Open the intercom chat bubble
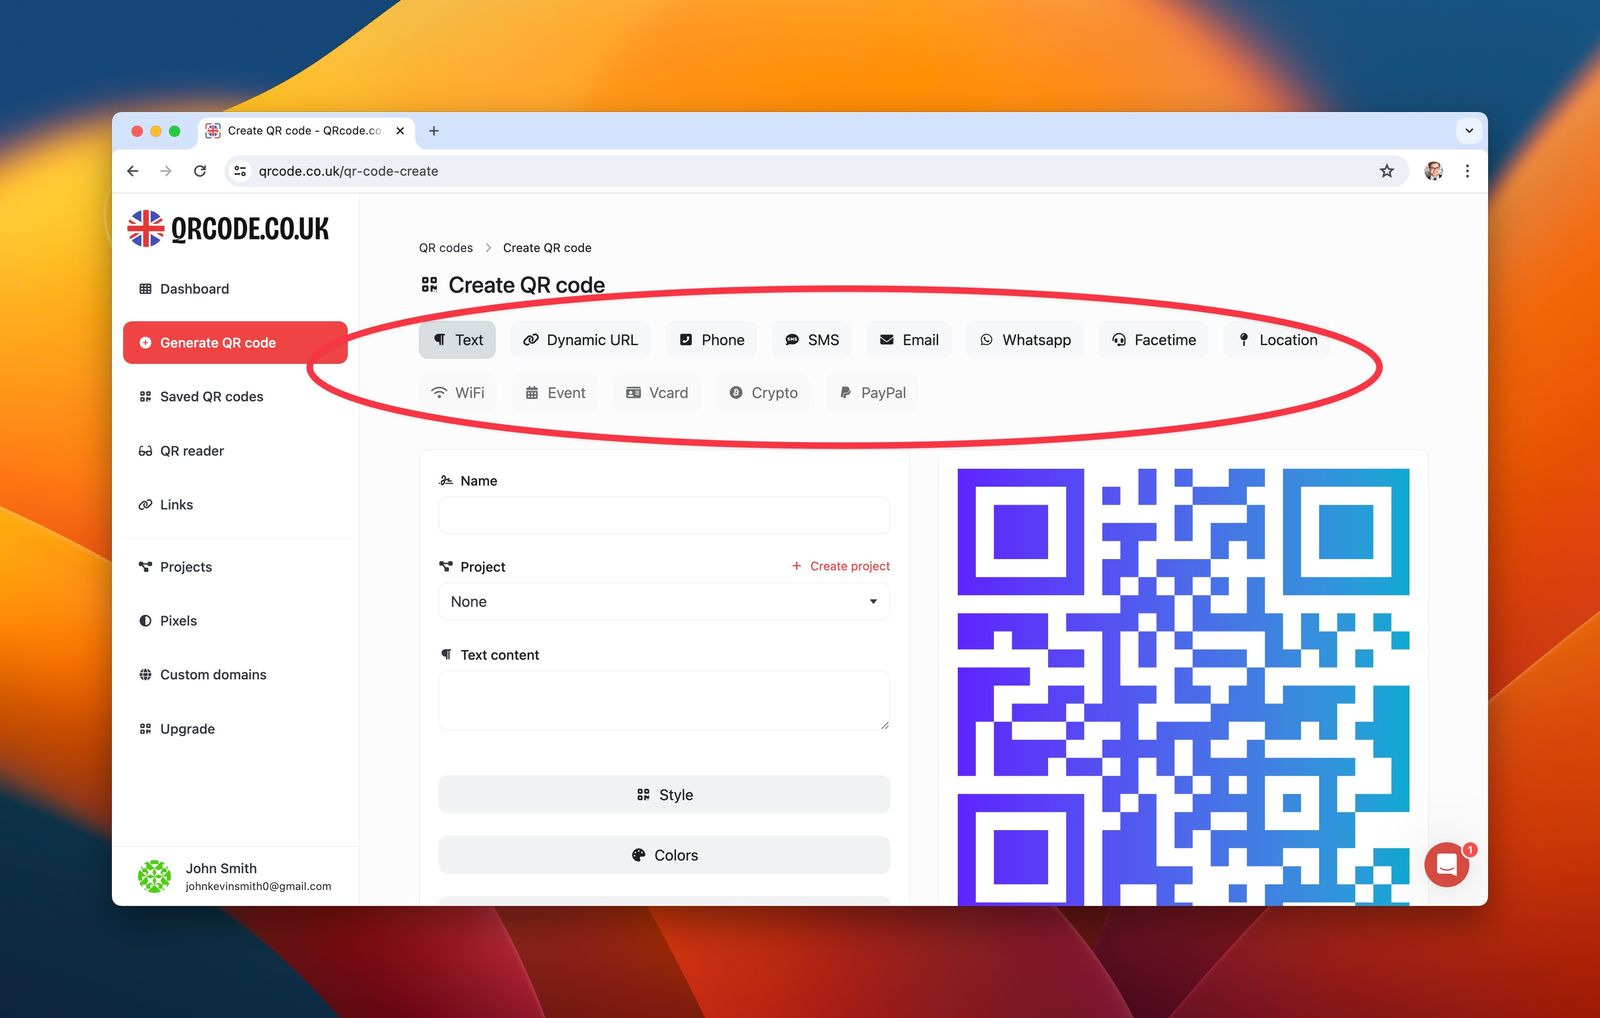 (x=1446, y=864)
